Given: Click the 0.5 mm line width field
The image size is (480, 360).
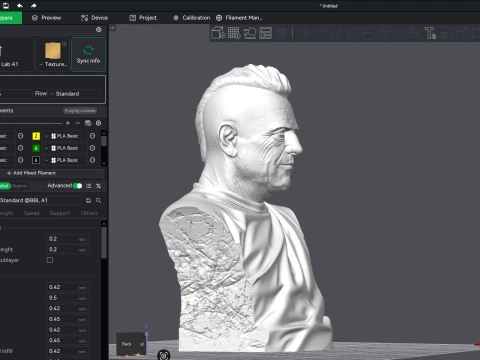Looking at the screenshot, I should [67, 298].
